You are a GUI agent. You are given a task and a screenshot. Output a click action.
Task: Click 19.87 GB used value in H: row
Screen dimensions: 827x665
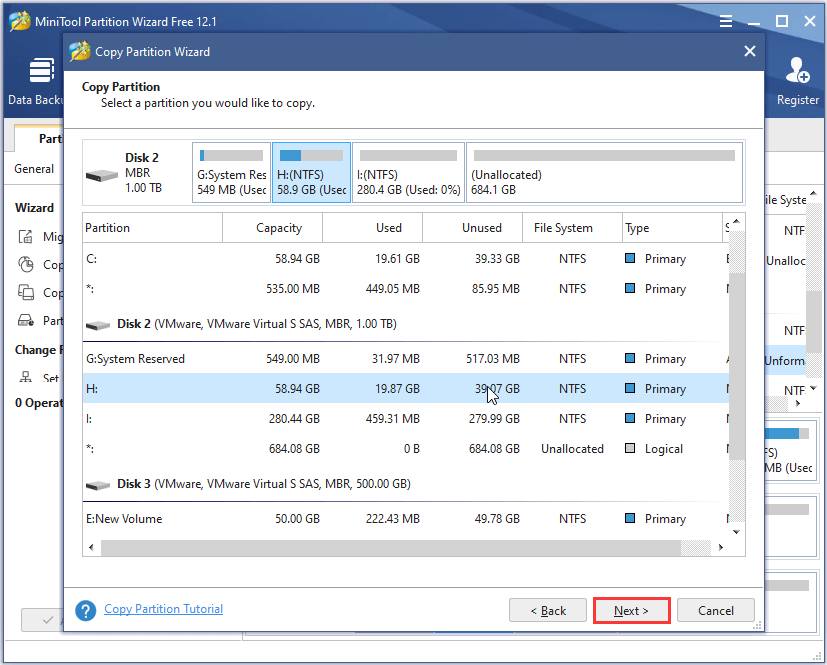tap(397, 389)
